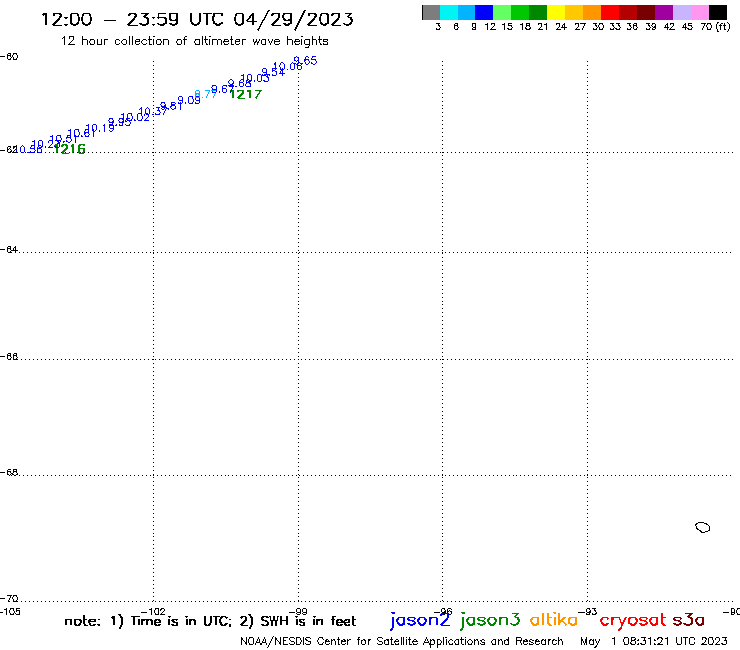Click the NOAA/NESDIS credit line

tap(402, 641)
